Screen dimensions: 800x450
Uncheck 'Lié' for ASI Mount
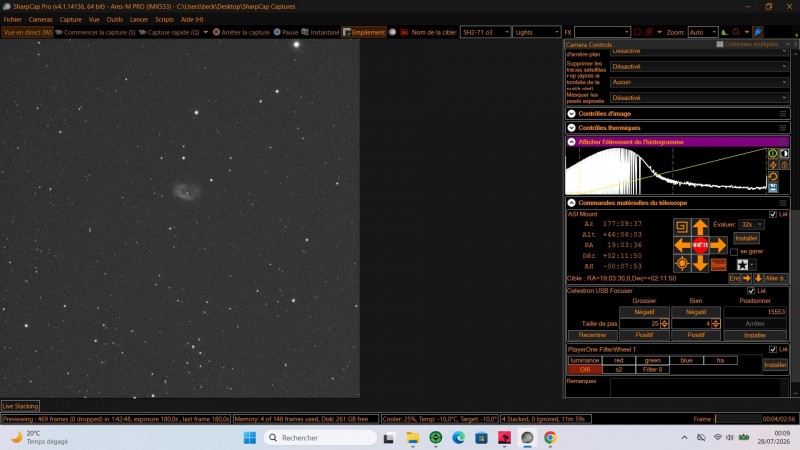pyautogui.click(x=772, y=214)
